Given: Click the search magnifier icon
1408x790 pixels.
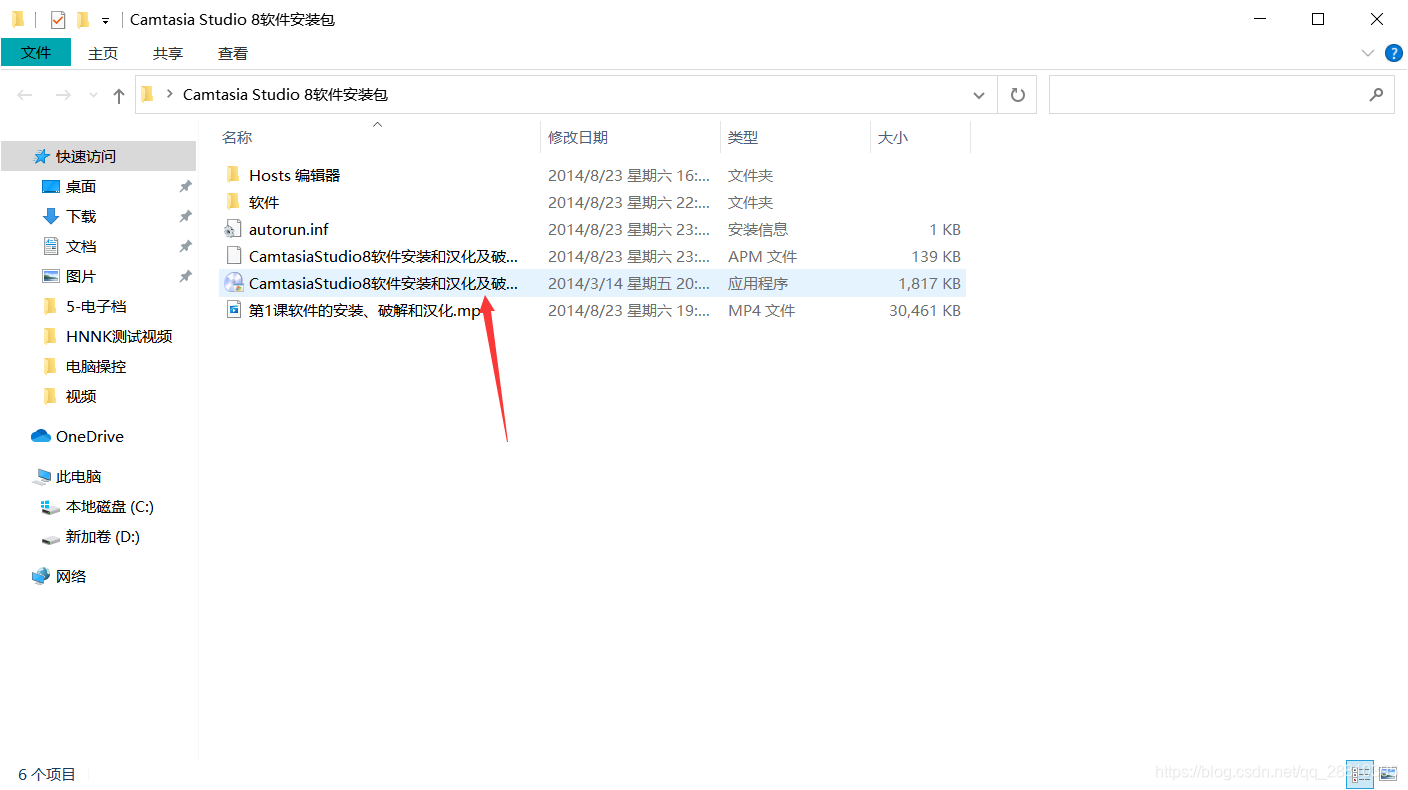Looking at the screenshot, I should pyautogui.click(x=1376, y=95).
